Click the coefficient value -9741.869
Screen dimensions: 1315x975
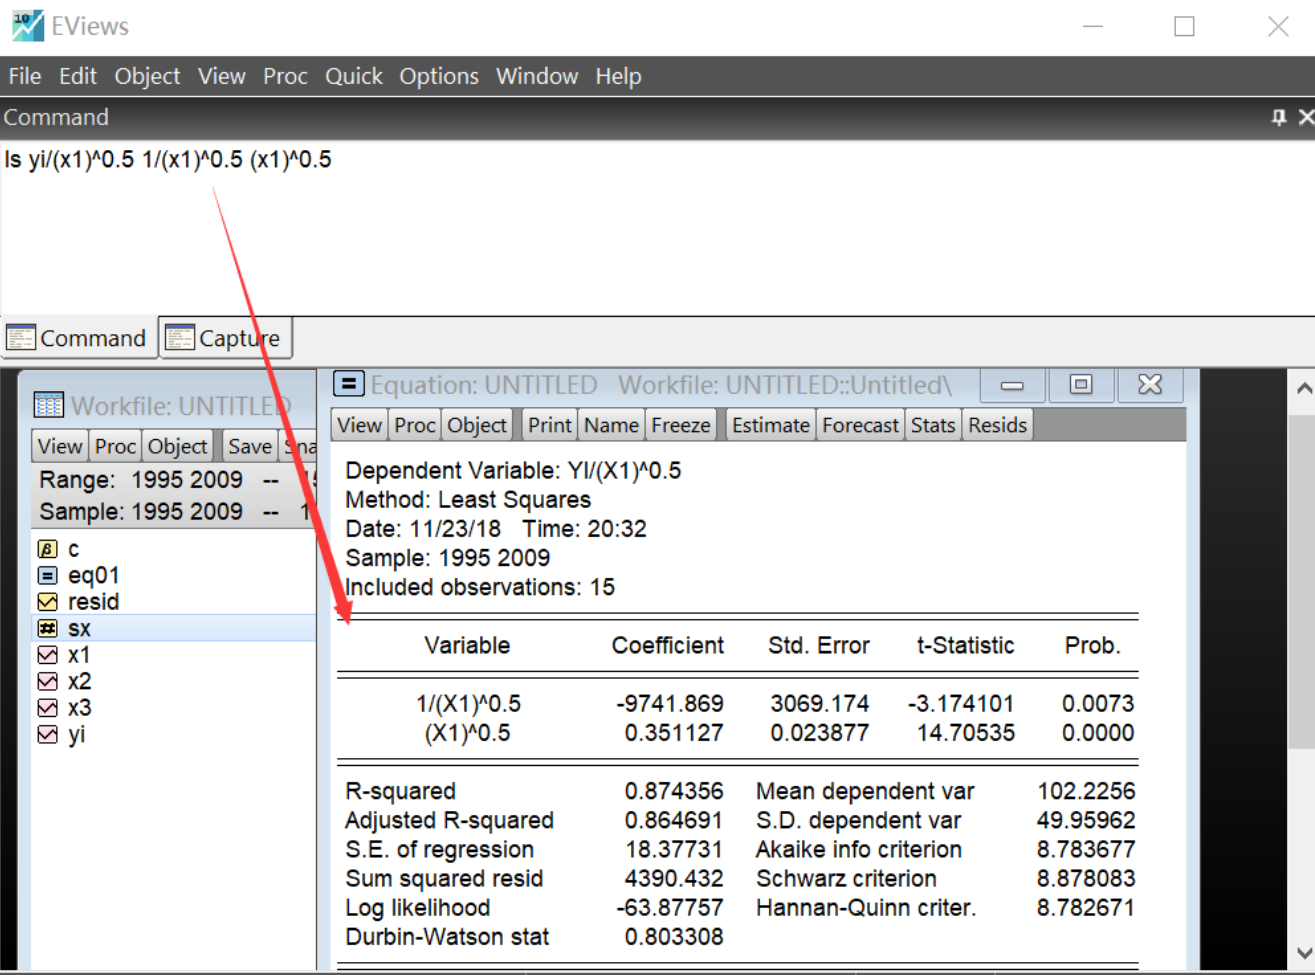pos(670,704)
